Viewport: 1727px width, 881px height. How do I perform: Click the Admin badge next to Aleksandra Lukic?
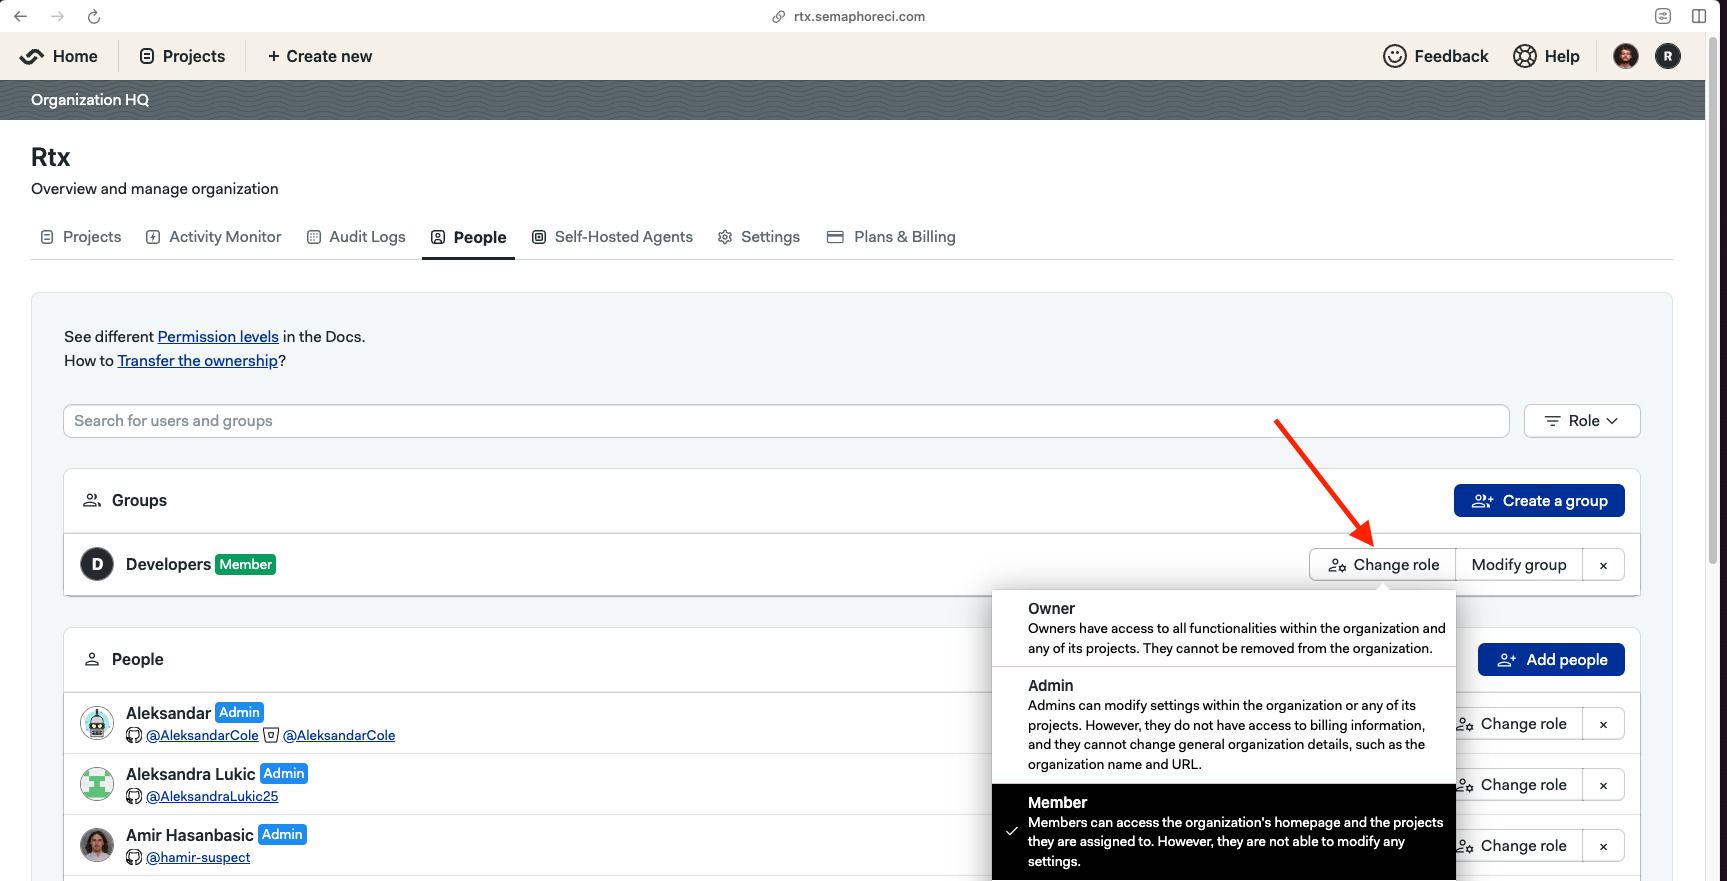[x=284, y=773]
